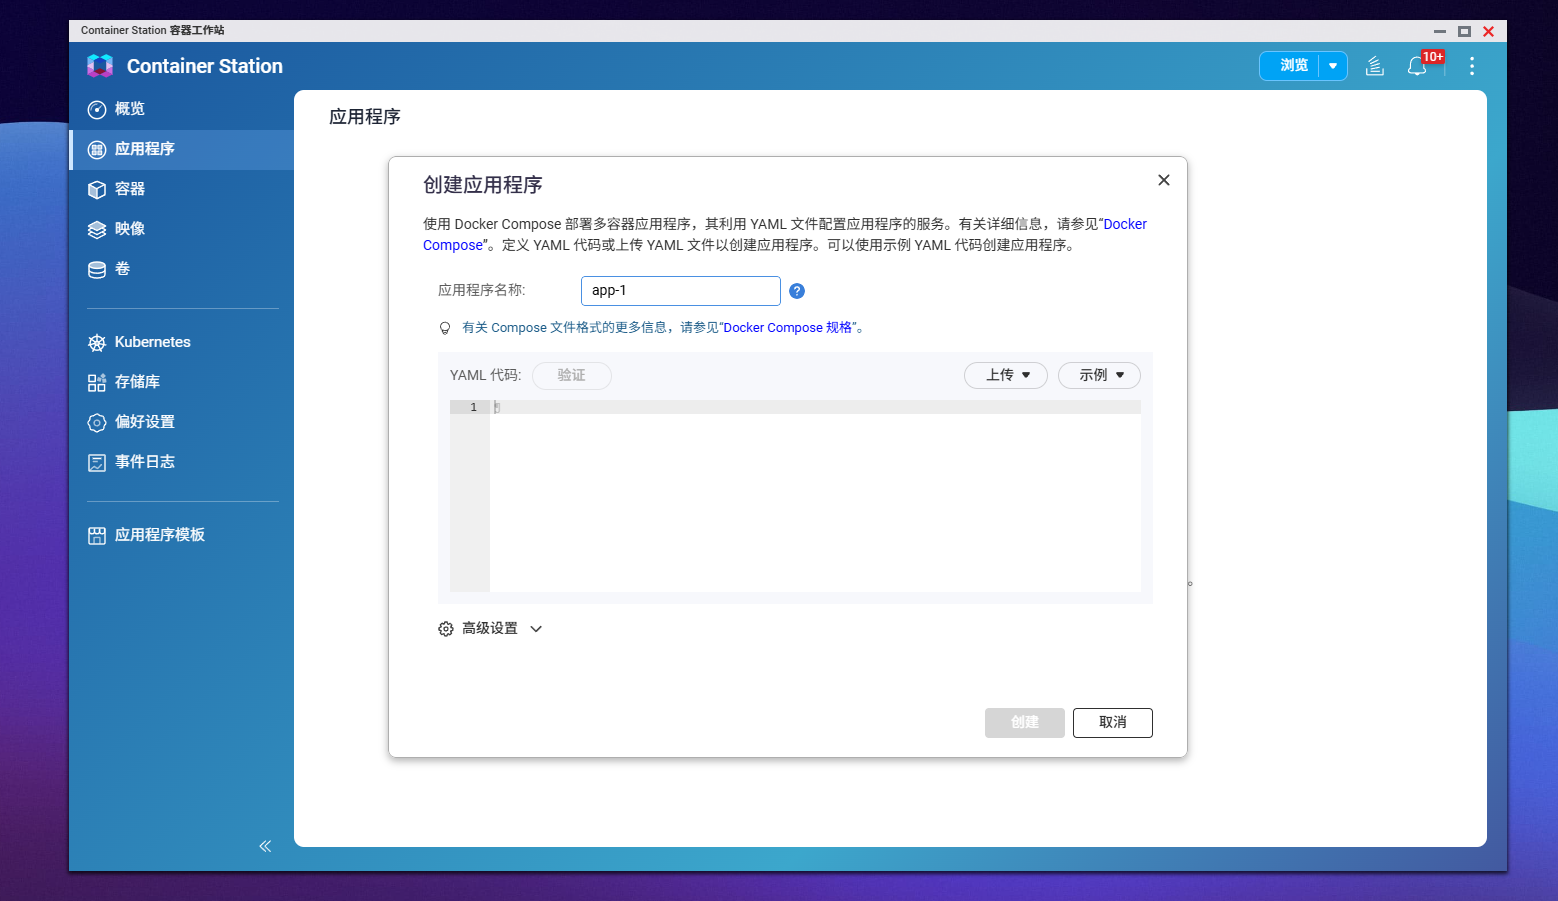Click the 应用程序名称 input field
Viewport: 1558px width, 901px height.
point(681,291)
